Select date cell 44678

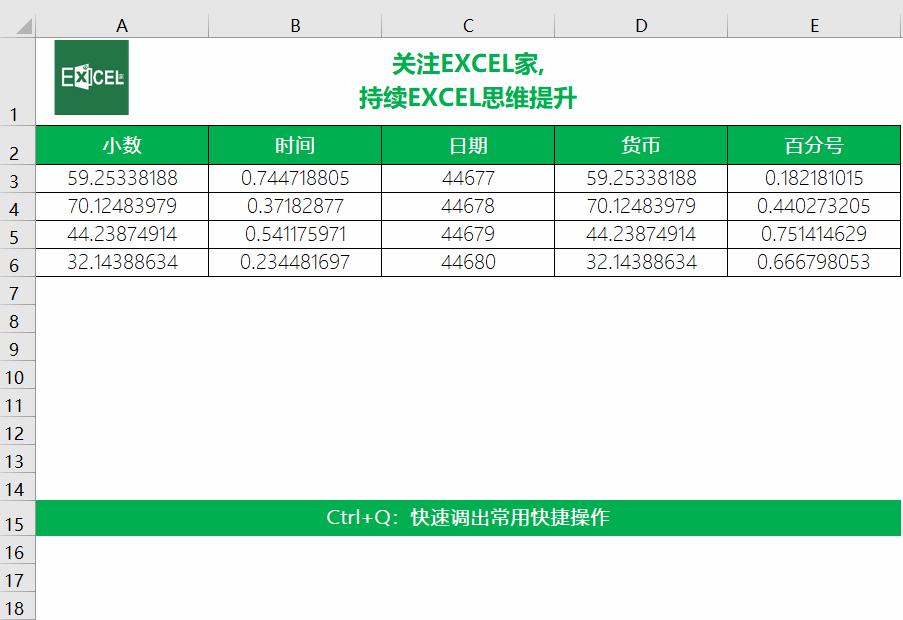click(x=468, y=206)
